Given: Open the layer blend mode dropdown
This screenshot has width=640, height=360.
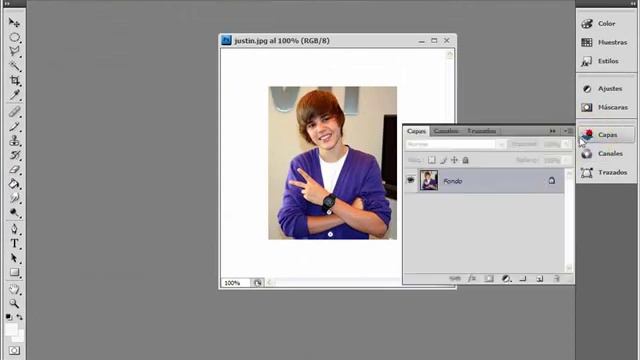Looking at the screenshot, I should (x=456, y=144).
